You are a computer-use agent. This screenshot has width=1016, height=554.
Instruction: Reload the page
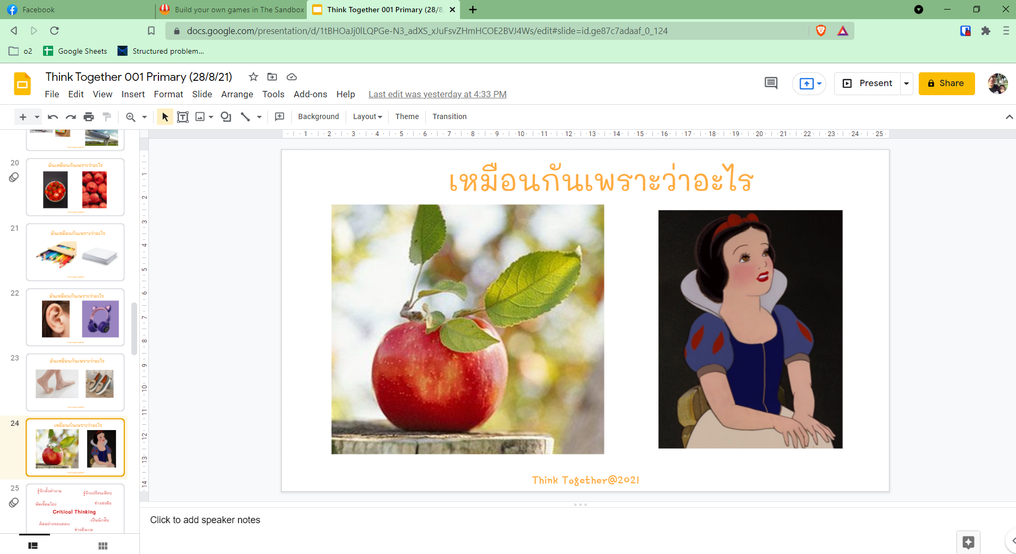coord(54,30)
